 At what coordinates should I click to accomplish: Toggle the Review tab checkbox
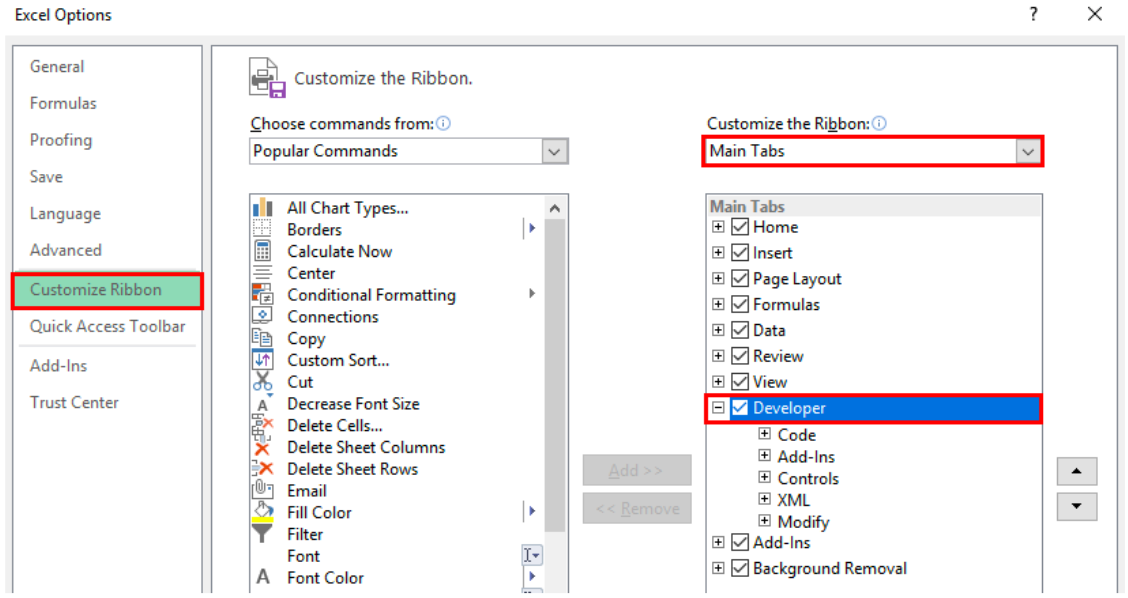click(x=740, y=356)
